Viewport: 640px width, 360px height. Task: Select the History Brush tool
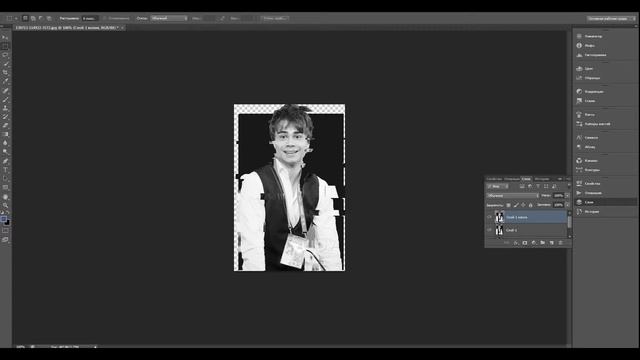coord(5,117)
